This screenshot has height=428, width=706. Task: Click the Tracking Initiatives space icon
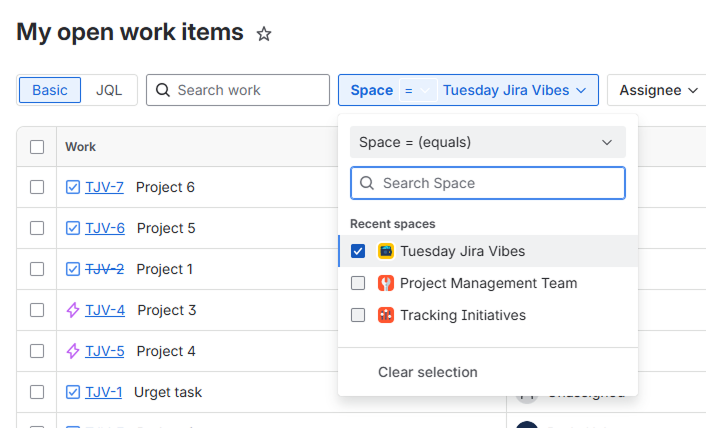point(386,315)
